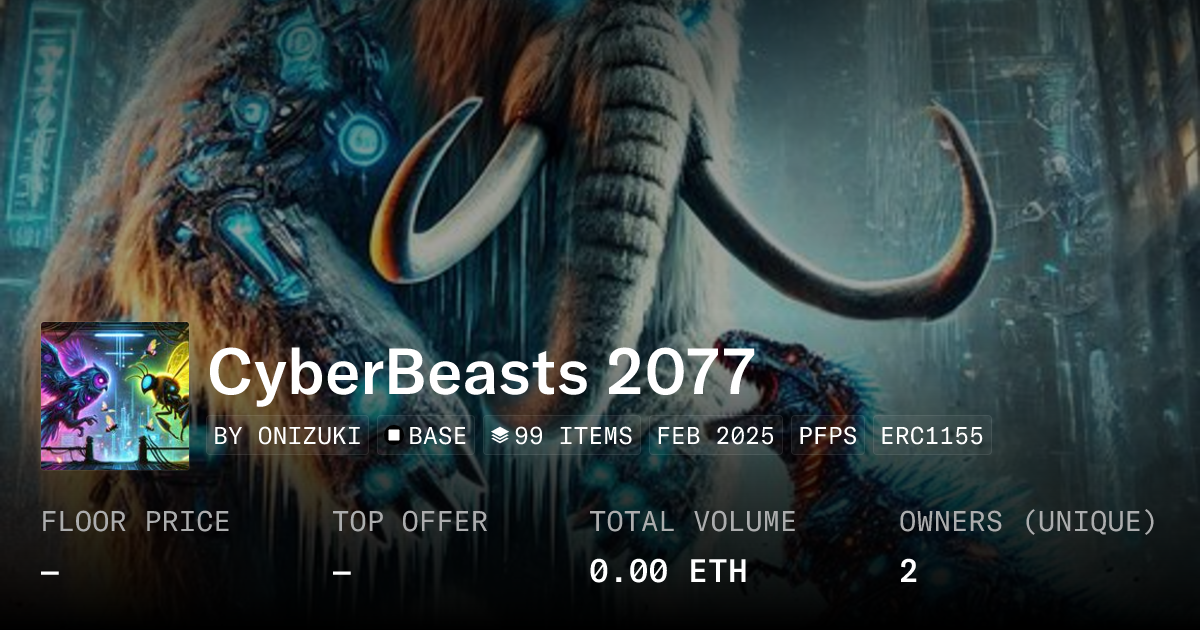Click the TOTAL VOLUME stat label
The width and height of the screenshot is (1200, 630).
[x=693, y=522]
